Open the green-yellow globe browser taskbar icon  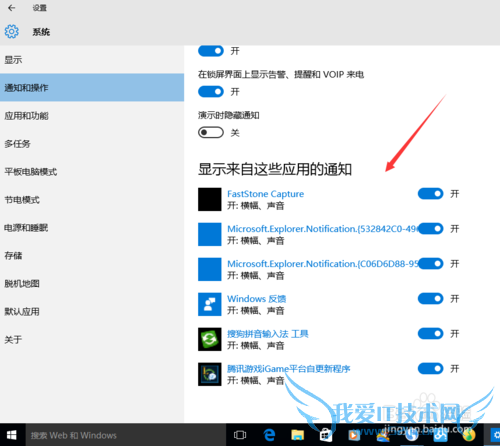coord(468,435)
